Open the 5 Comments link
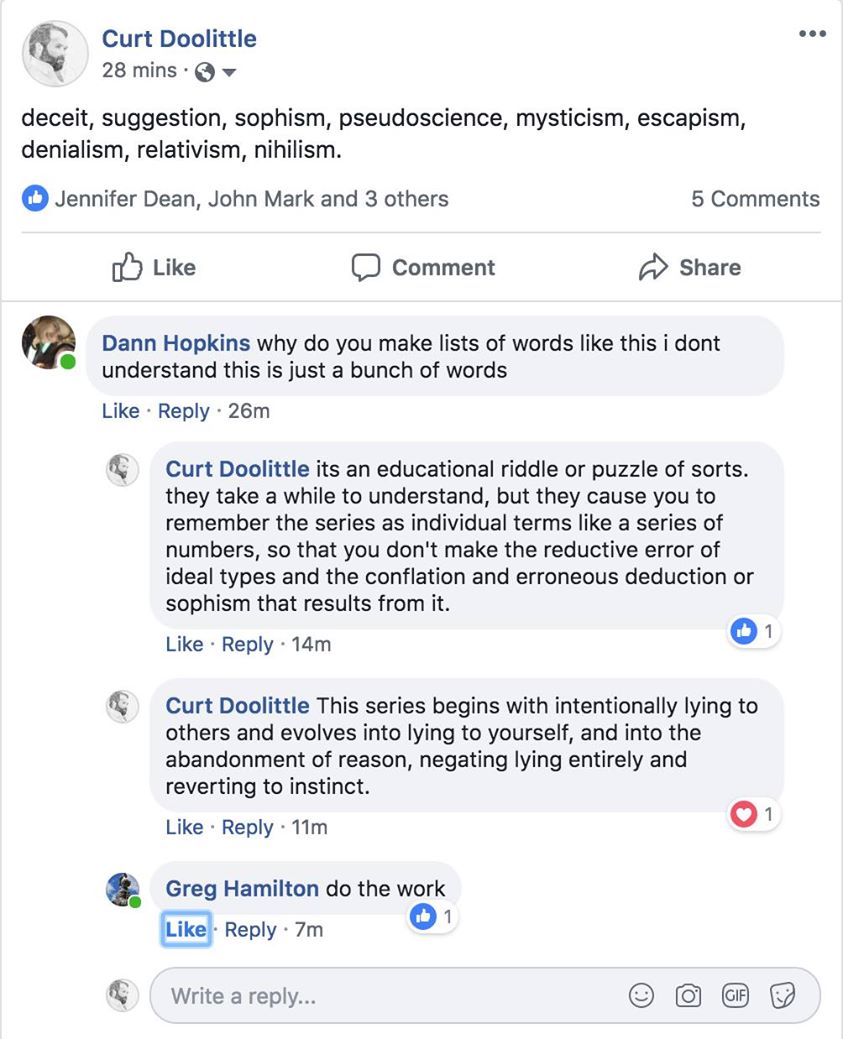Screen dimensions: 843x1039 point(756,199)
